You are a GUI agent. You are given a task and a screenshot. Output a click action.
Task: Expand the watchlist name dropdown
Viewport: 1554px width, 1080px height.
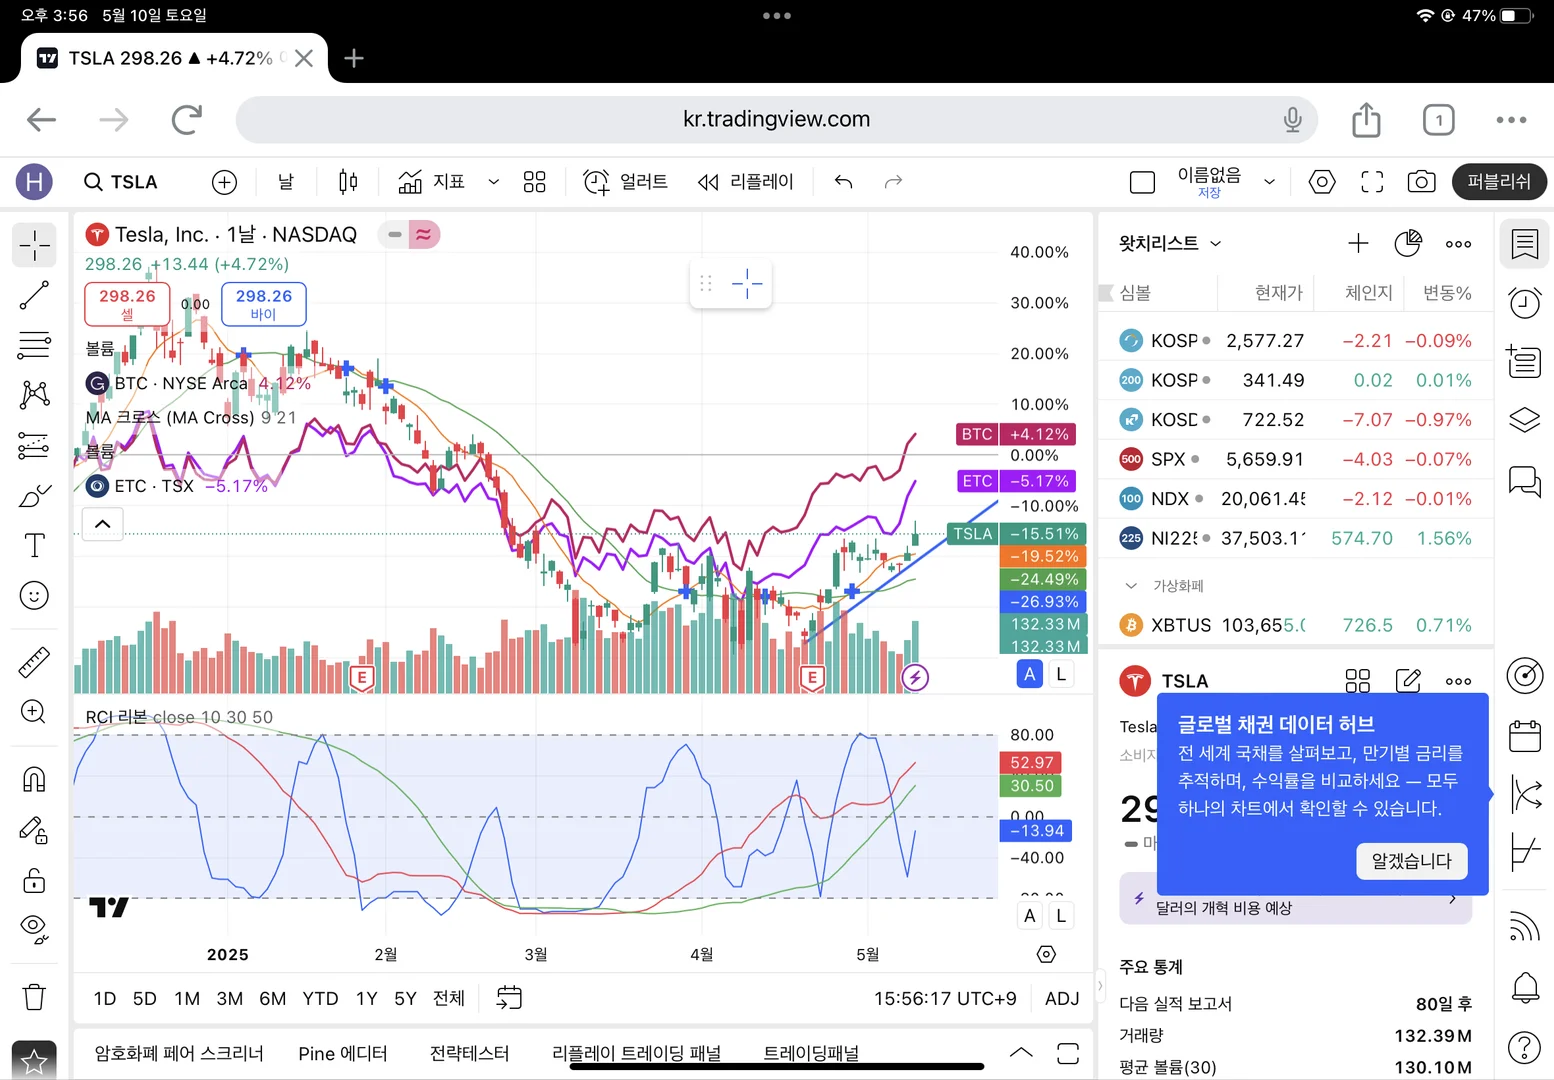click(1216, 243)
